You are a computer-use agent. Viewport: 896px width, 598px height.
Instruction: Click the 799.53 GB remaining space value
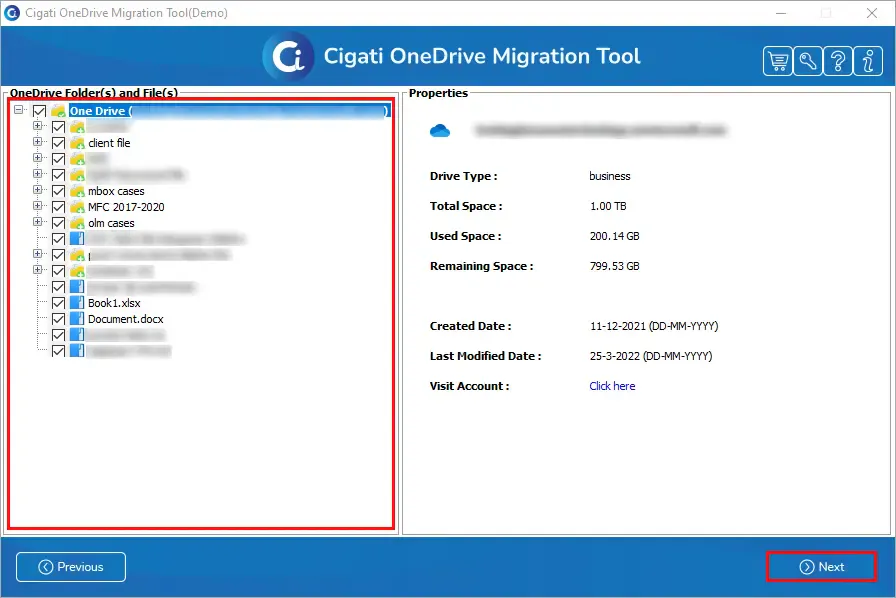point(614,266)
